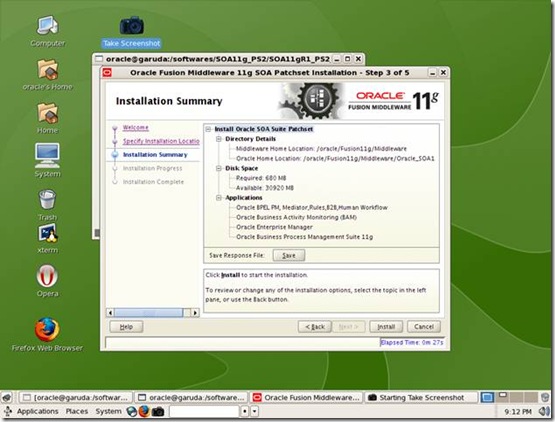Click the Oracle icon in installer title bar

[107, 73]
